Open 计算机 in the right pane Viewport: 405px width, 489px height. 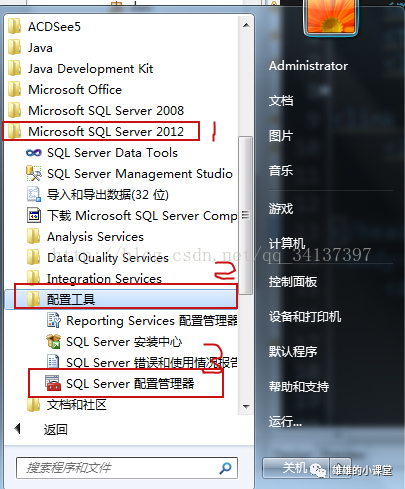coord(287,243)
